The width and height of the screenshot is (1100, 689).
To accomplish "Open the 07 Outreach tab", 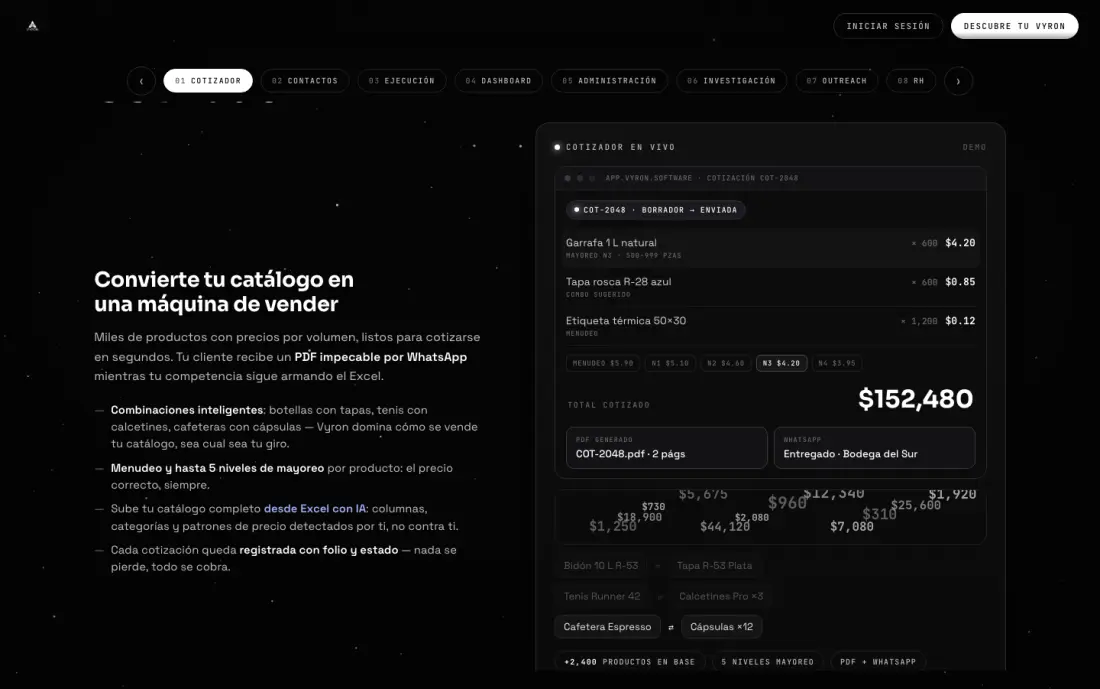I will point(836,81).
